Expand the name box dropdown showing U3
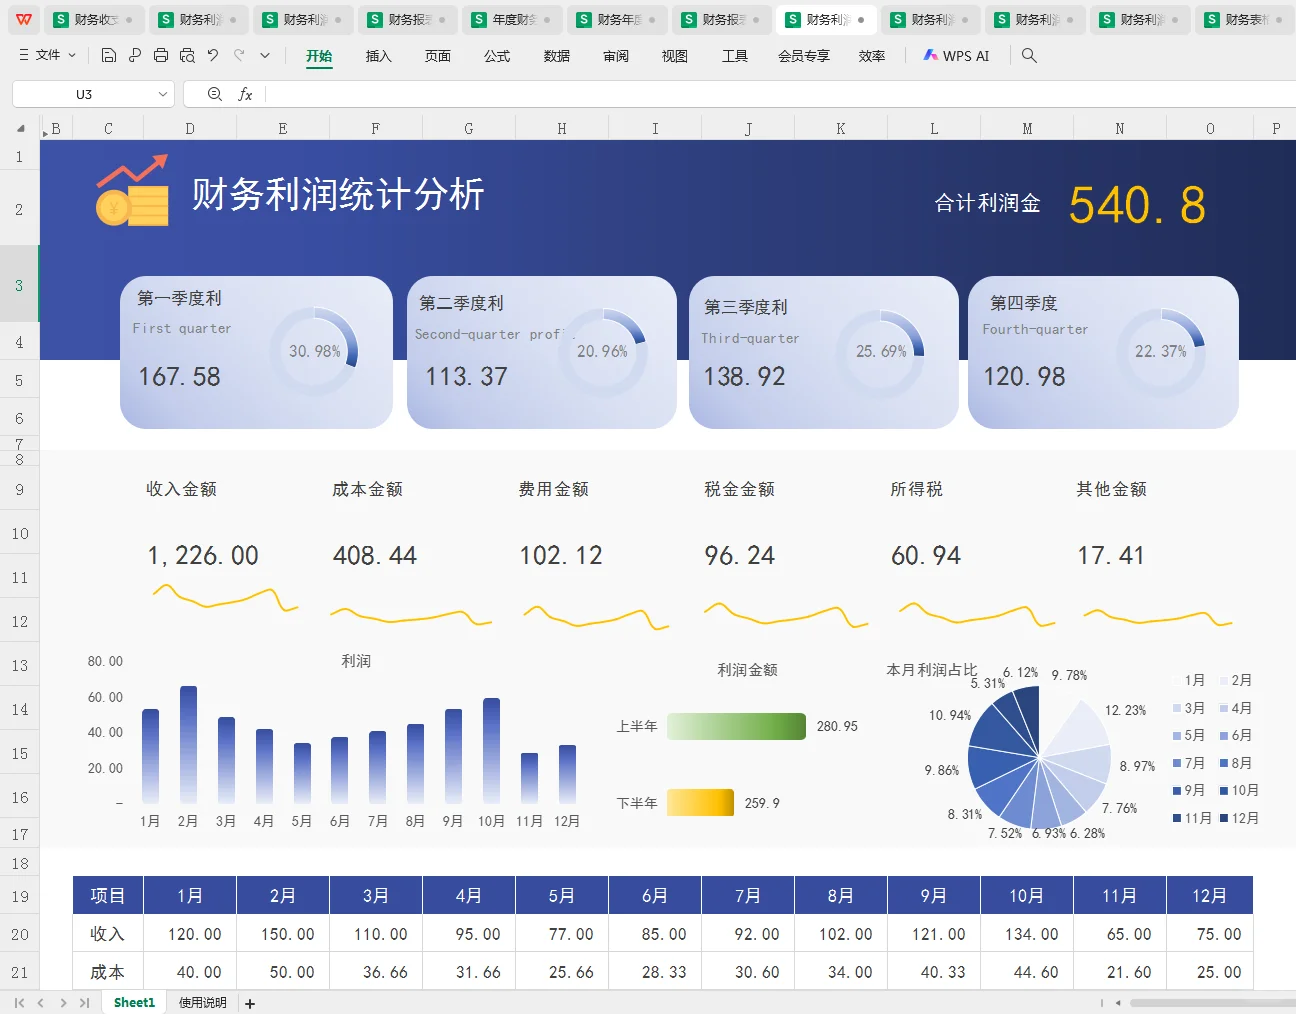This screenshot has width=1296, height=1014. [164, 93]
